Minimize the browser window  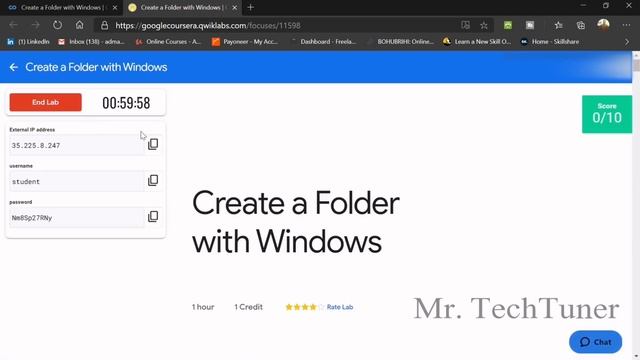pyautogui.click(x=583, y=6)
